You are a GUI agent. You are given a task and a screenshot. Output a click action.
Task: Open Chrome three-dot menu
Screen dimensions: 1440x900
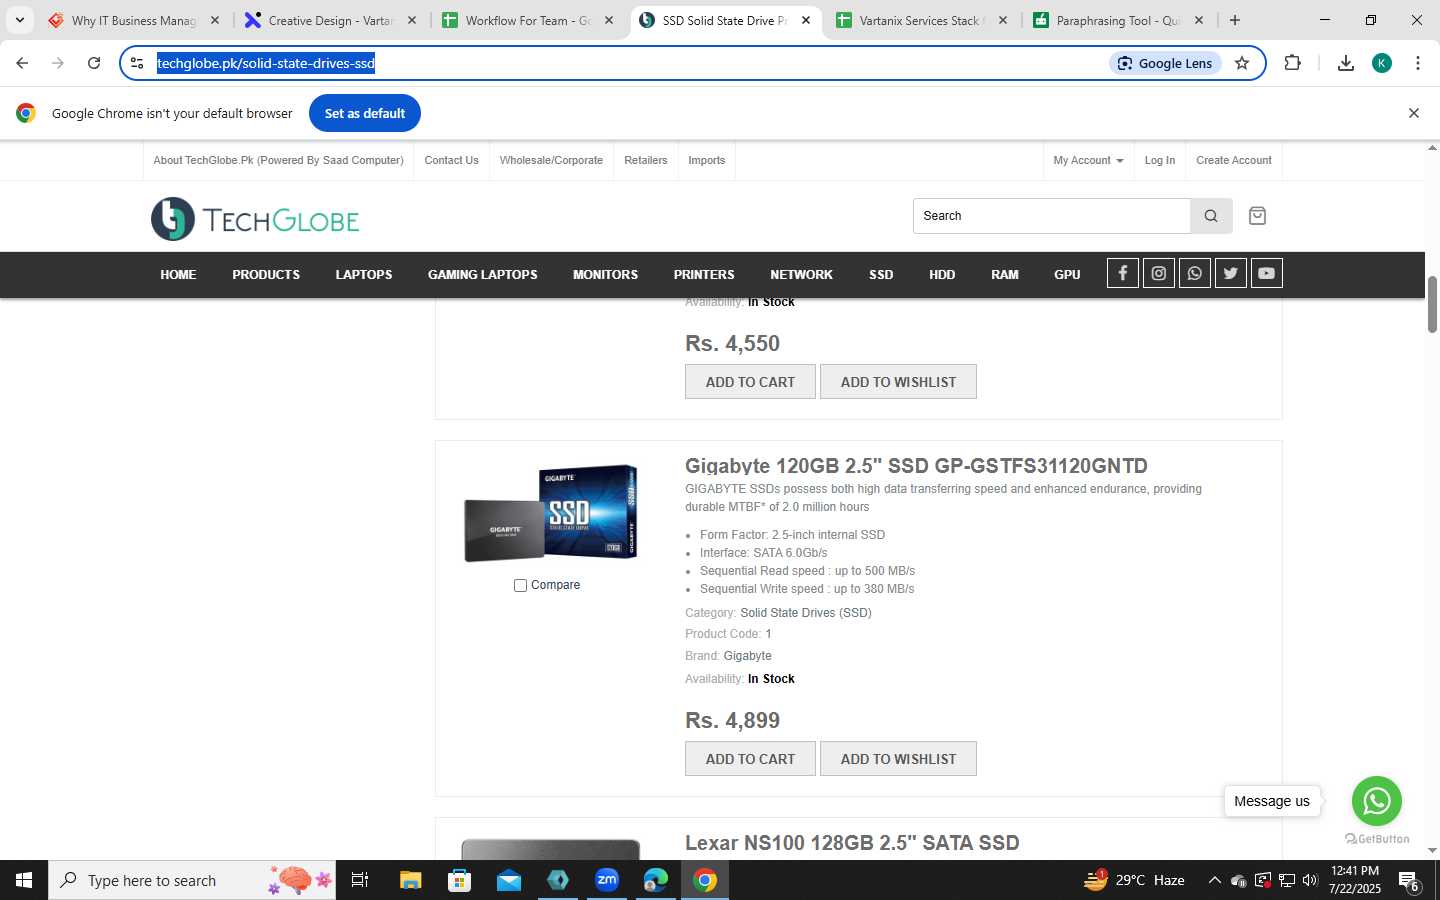[1418, 63]
